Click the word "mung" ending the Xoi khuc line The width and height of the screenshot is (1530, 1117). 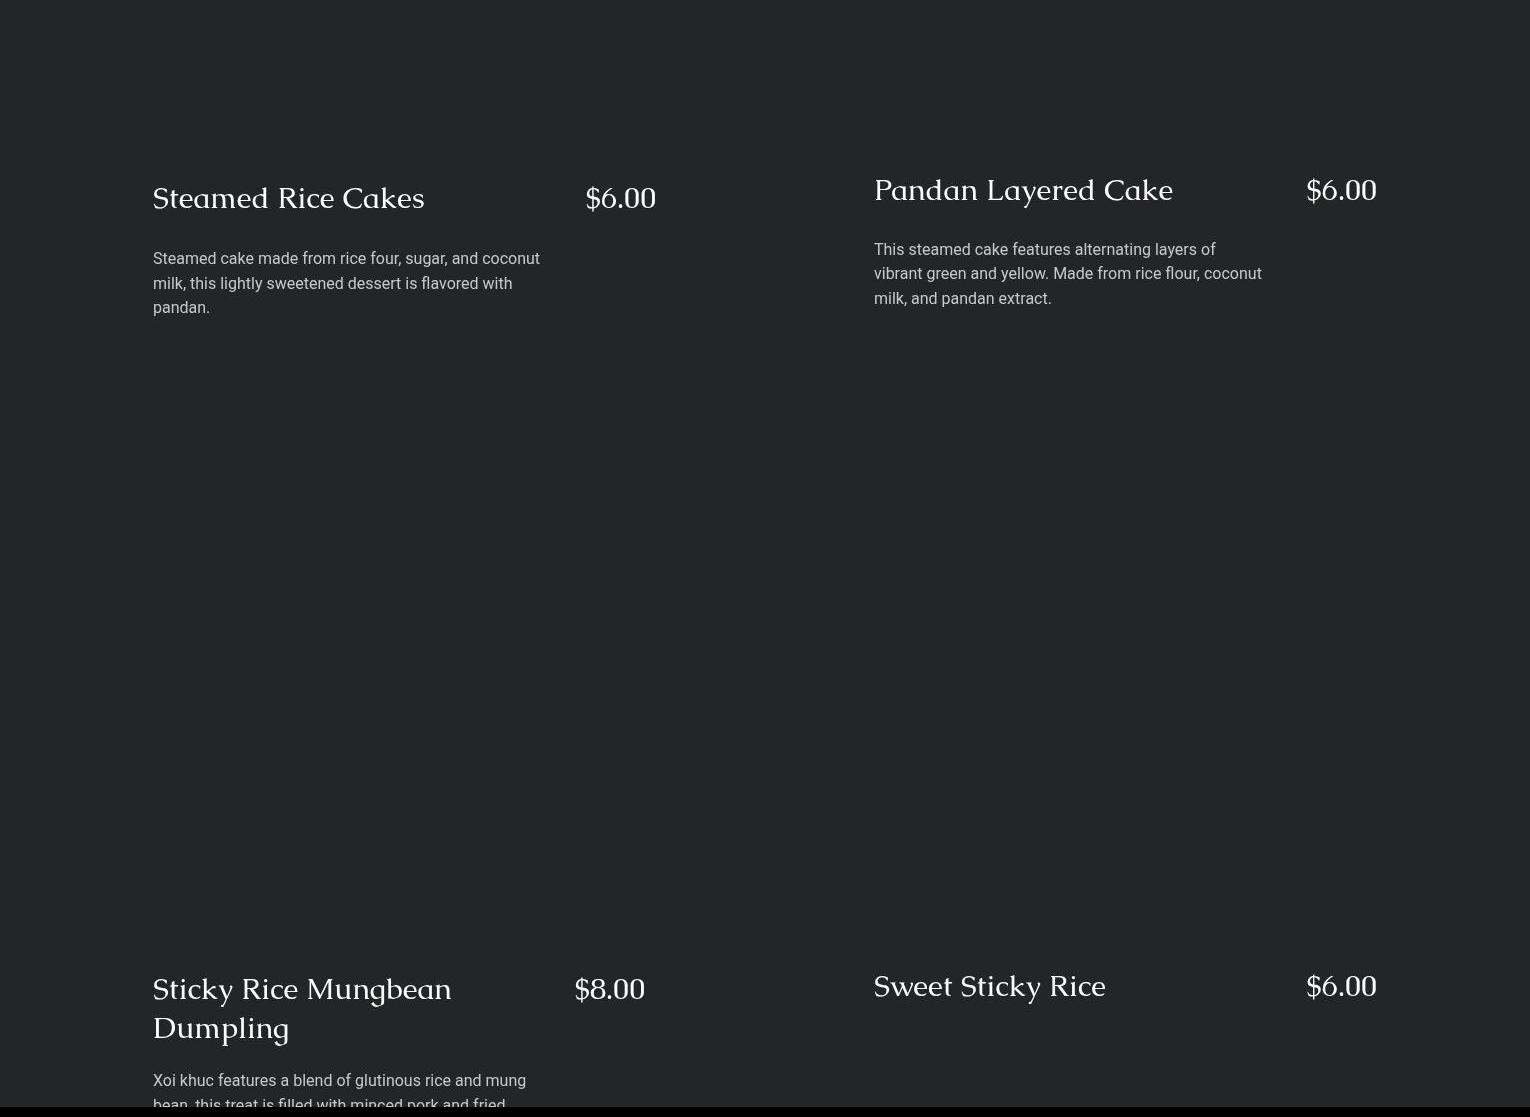pyautogui.click(x=505, y=1080)
